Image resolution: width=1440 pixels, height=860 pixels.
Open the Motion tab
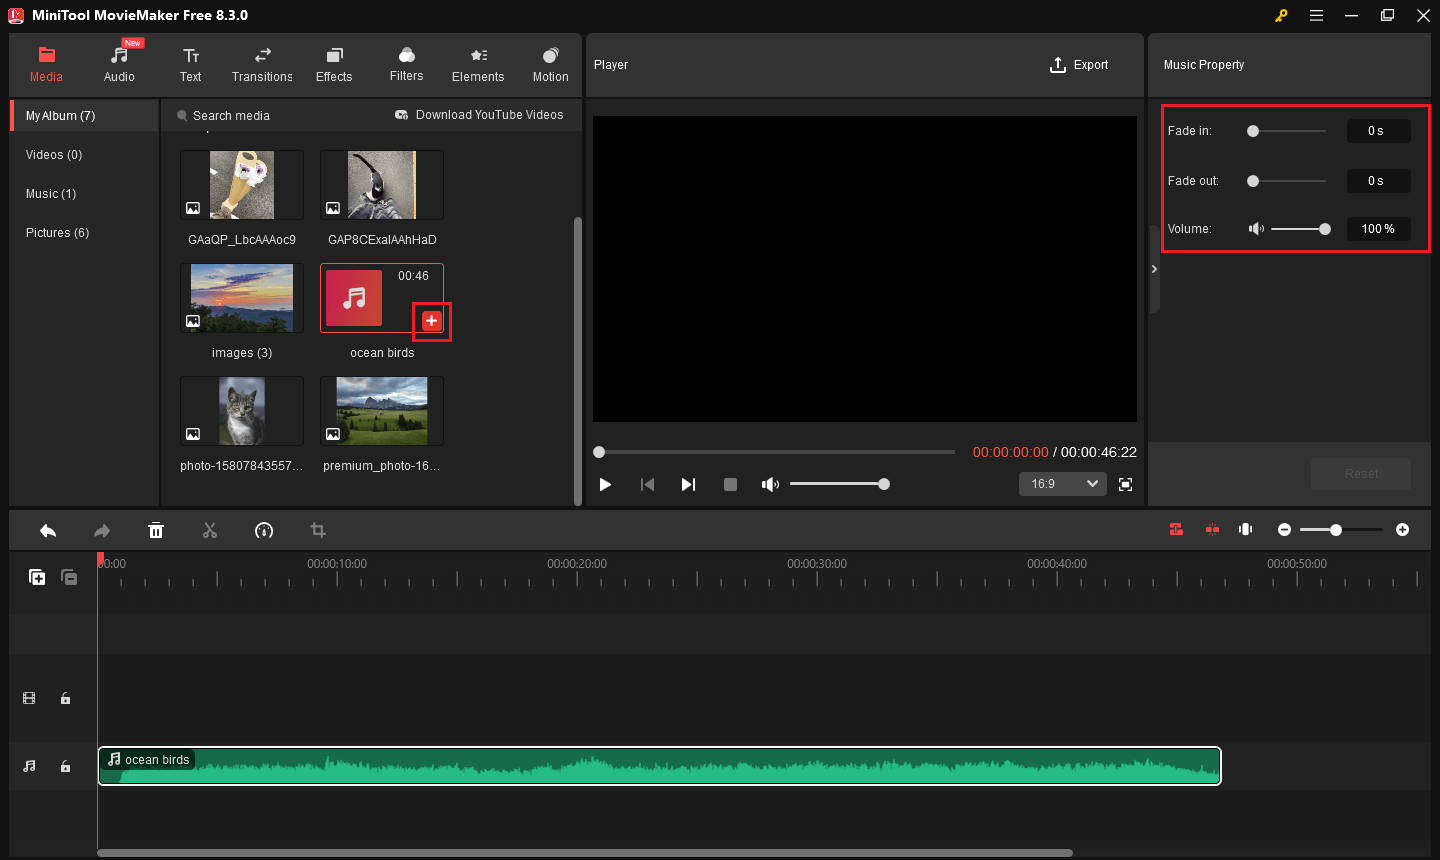[550, 64]
